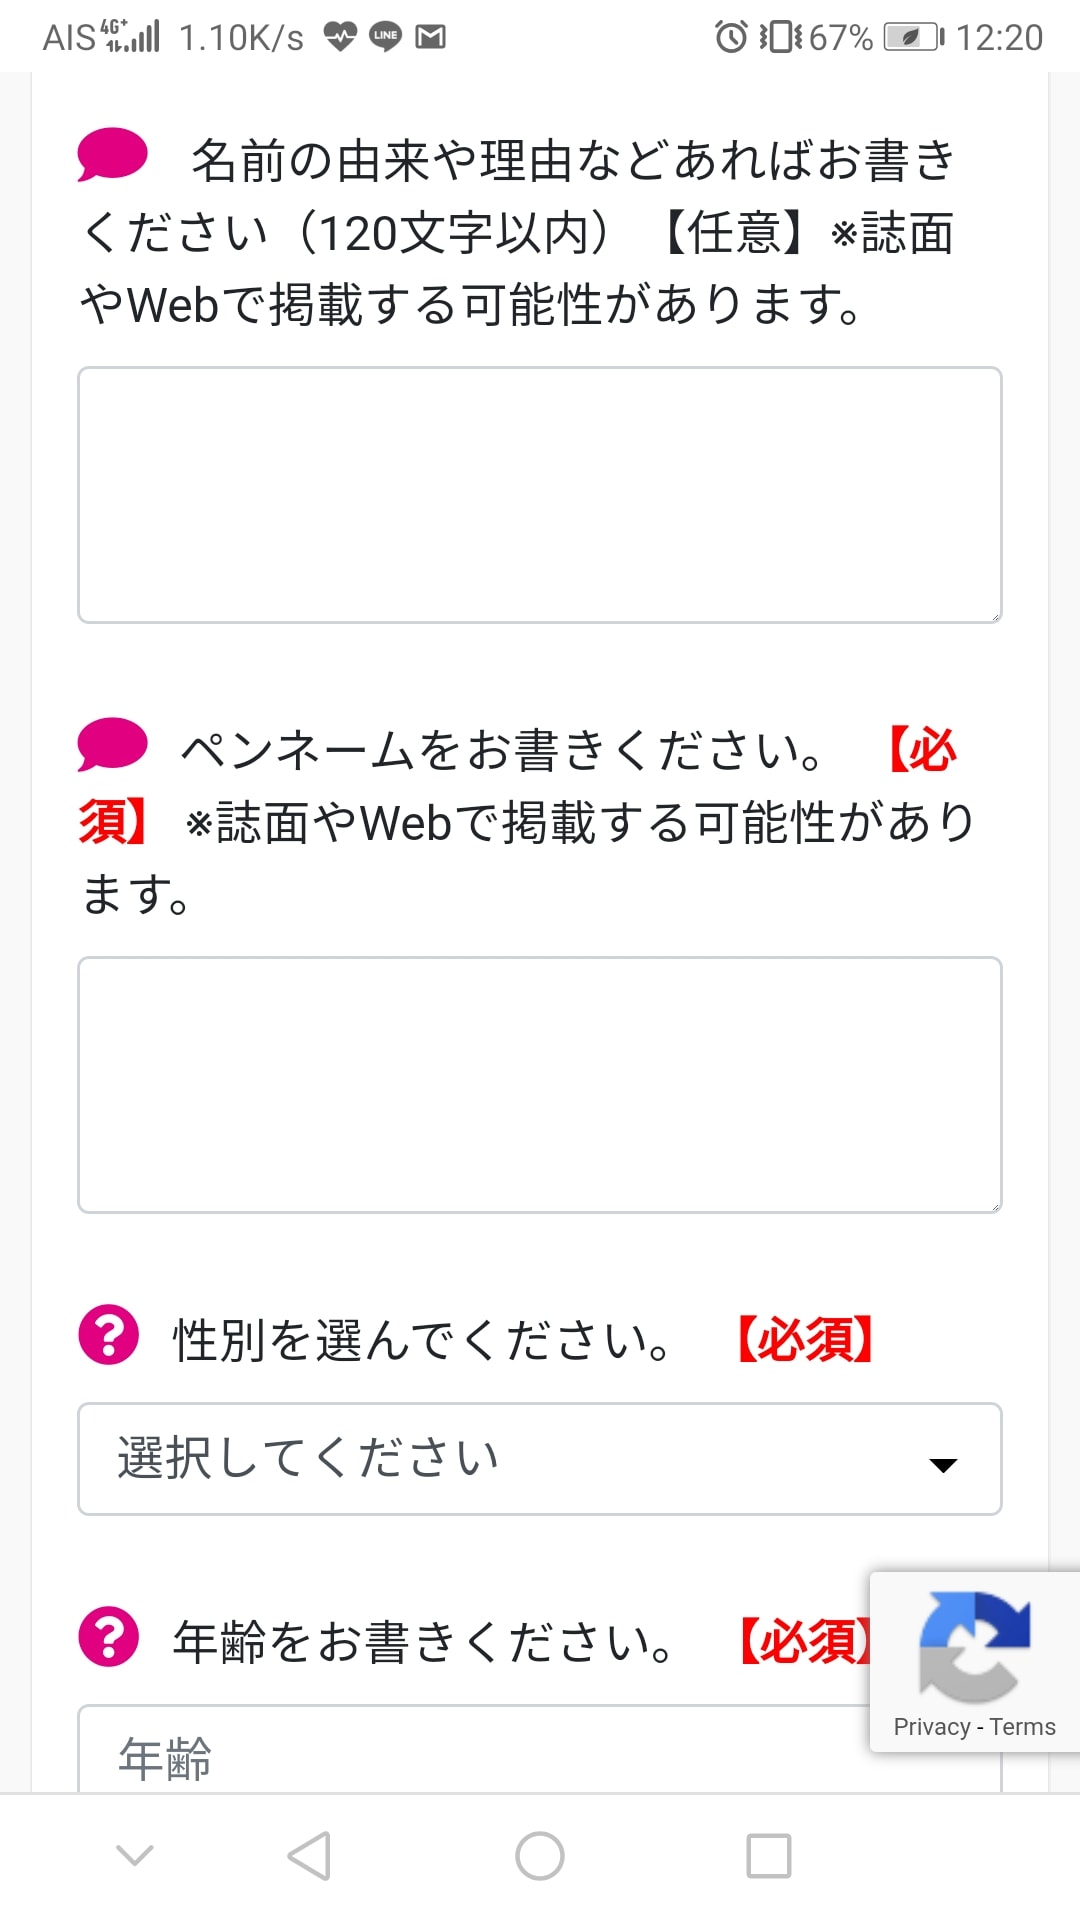Tap the Android back triangle button

[x=309, y=1856]
